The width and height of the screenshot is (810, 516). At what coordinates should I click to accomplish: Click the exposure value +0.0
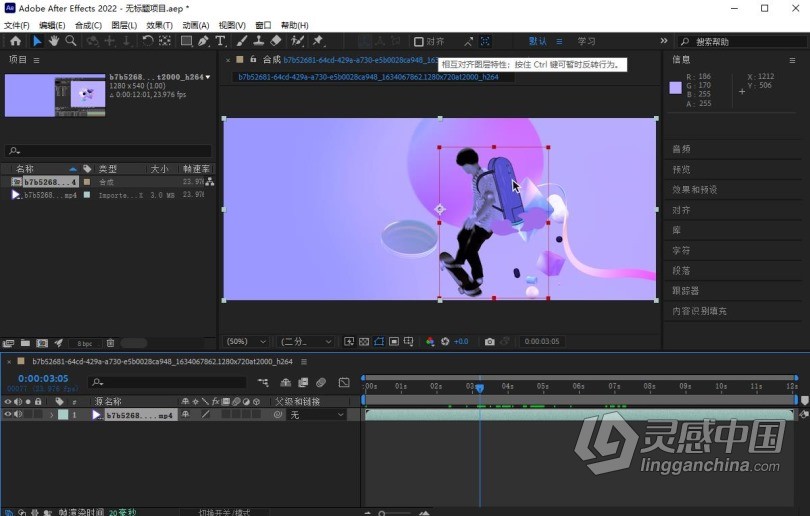point(461,341)
